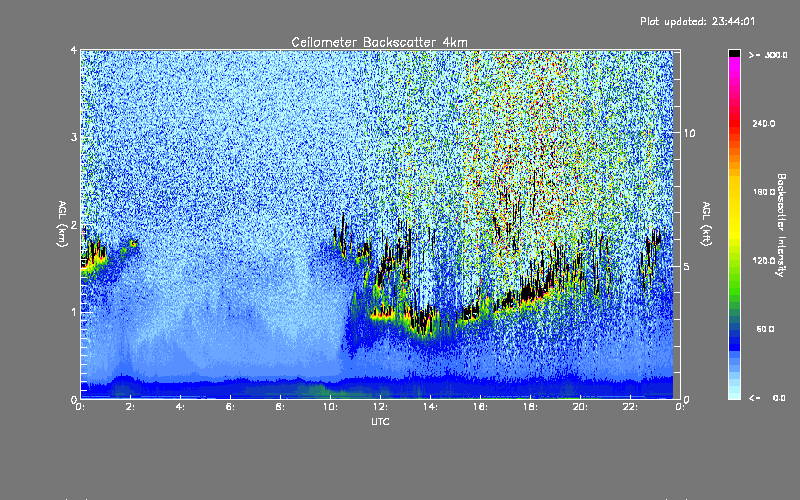
Task: Click the light cyan bottom of the colorbar
Action: (734, 393)
